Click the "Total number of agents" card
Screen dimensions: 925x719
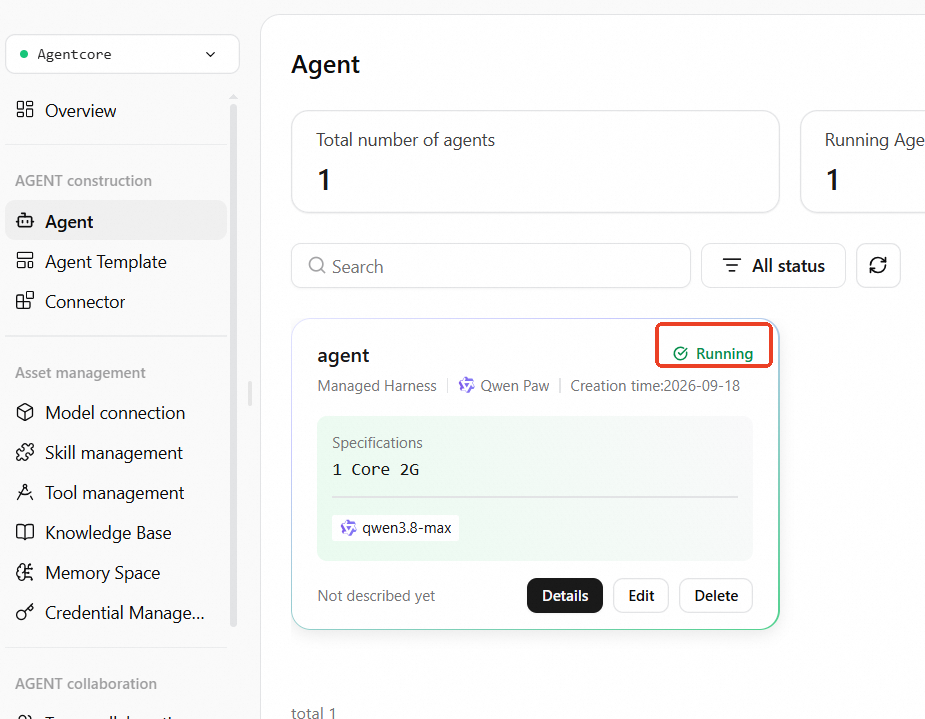point(536,162)
